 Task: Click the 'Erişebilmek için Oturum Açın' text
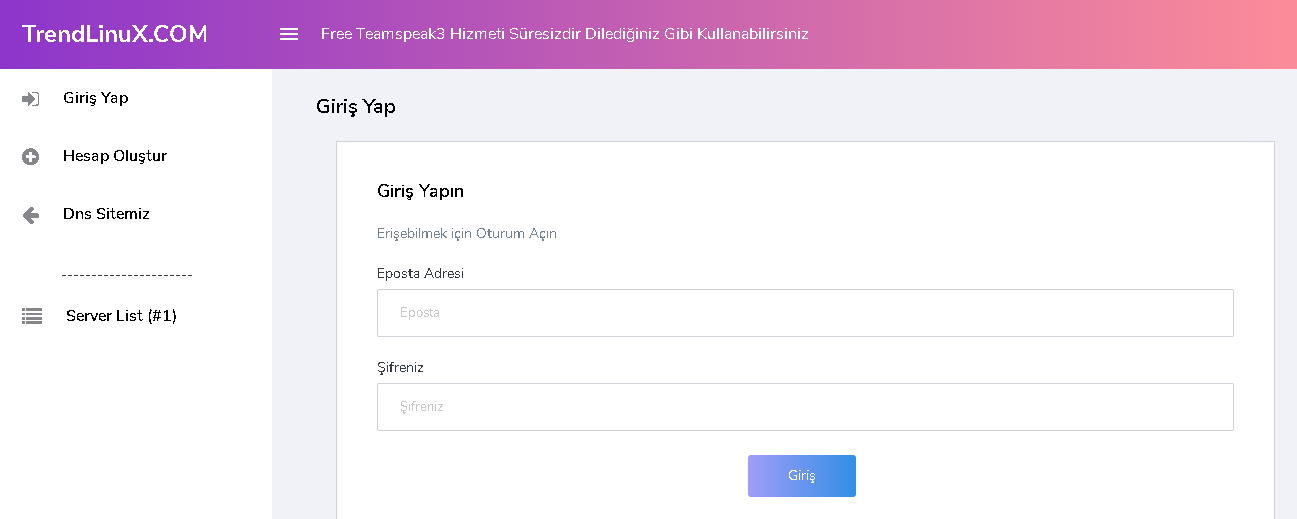pos(467,234)
